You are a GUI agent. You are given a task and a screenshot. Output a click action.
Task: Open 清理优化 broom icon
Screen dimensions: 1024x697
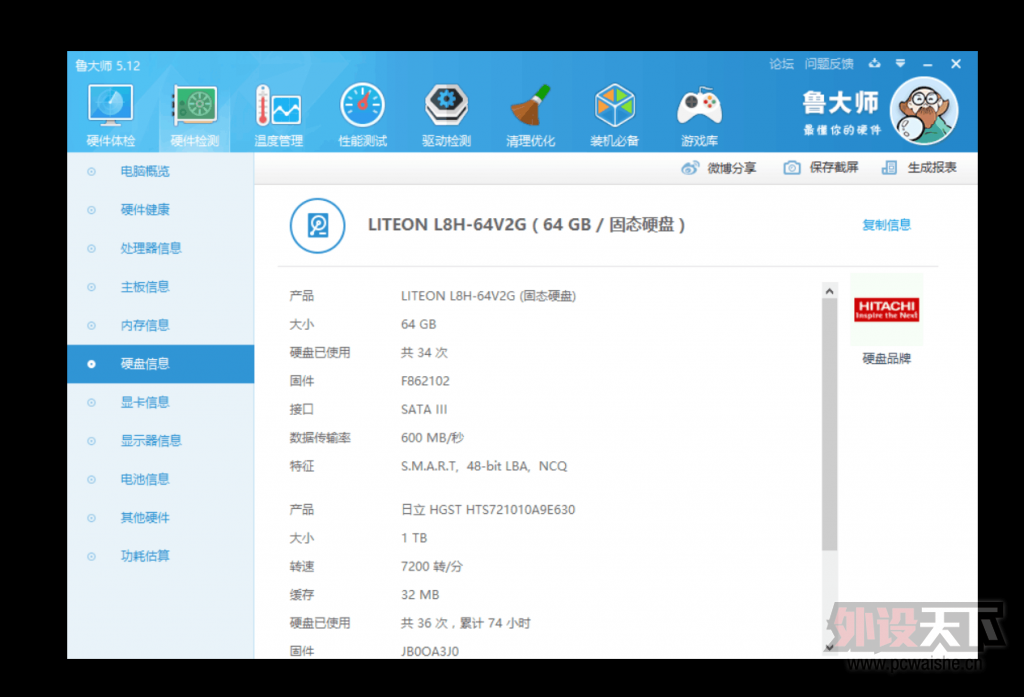[530, 106]
